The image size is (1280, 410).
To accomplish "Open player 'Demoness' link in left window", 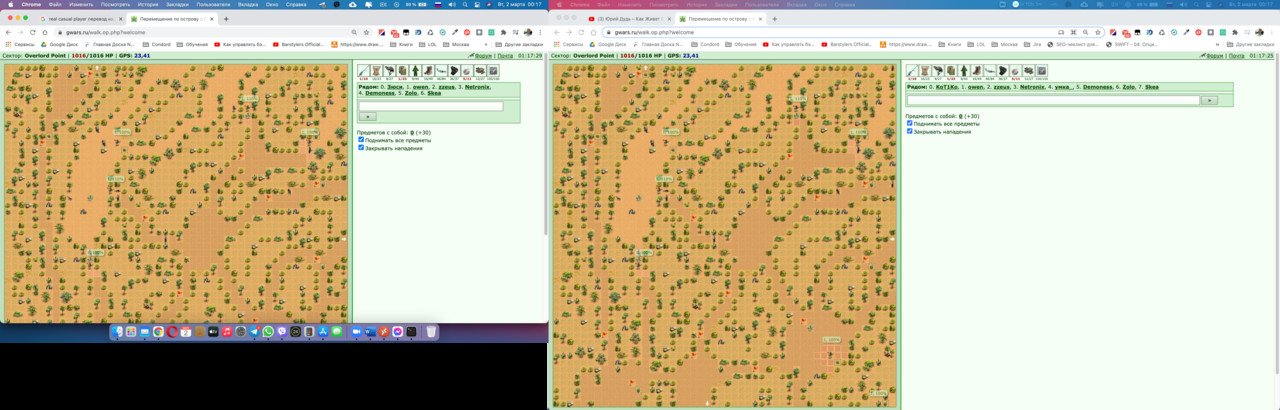I will (380, 93).
